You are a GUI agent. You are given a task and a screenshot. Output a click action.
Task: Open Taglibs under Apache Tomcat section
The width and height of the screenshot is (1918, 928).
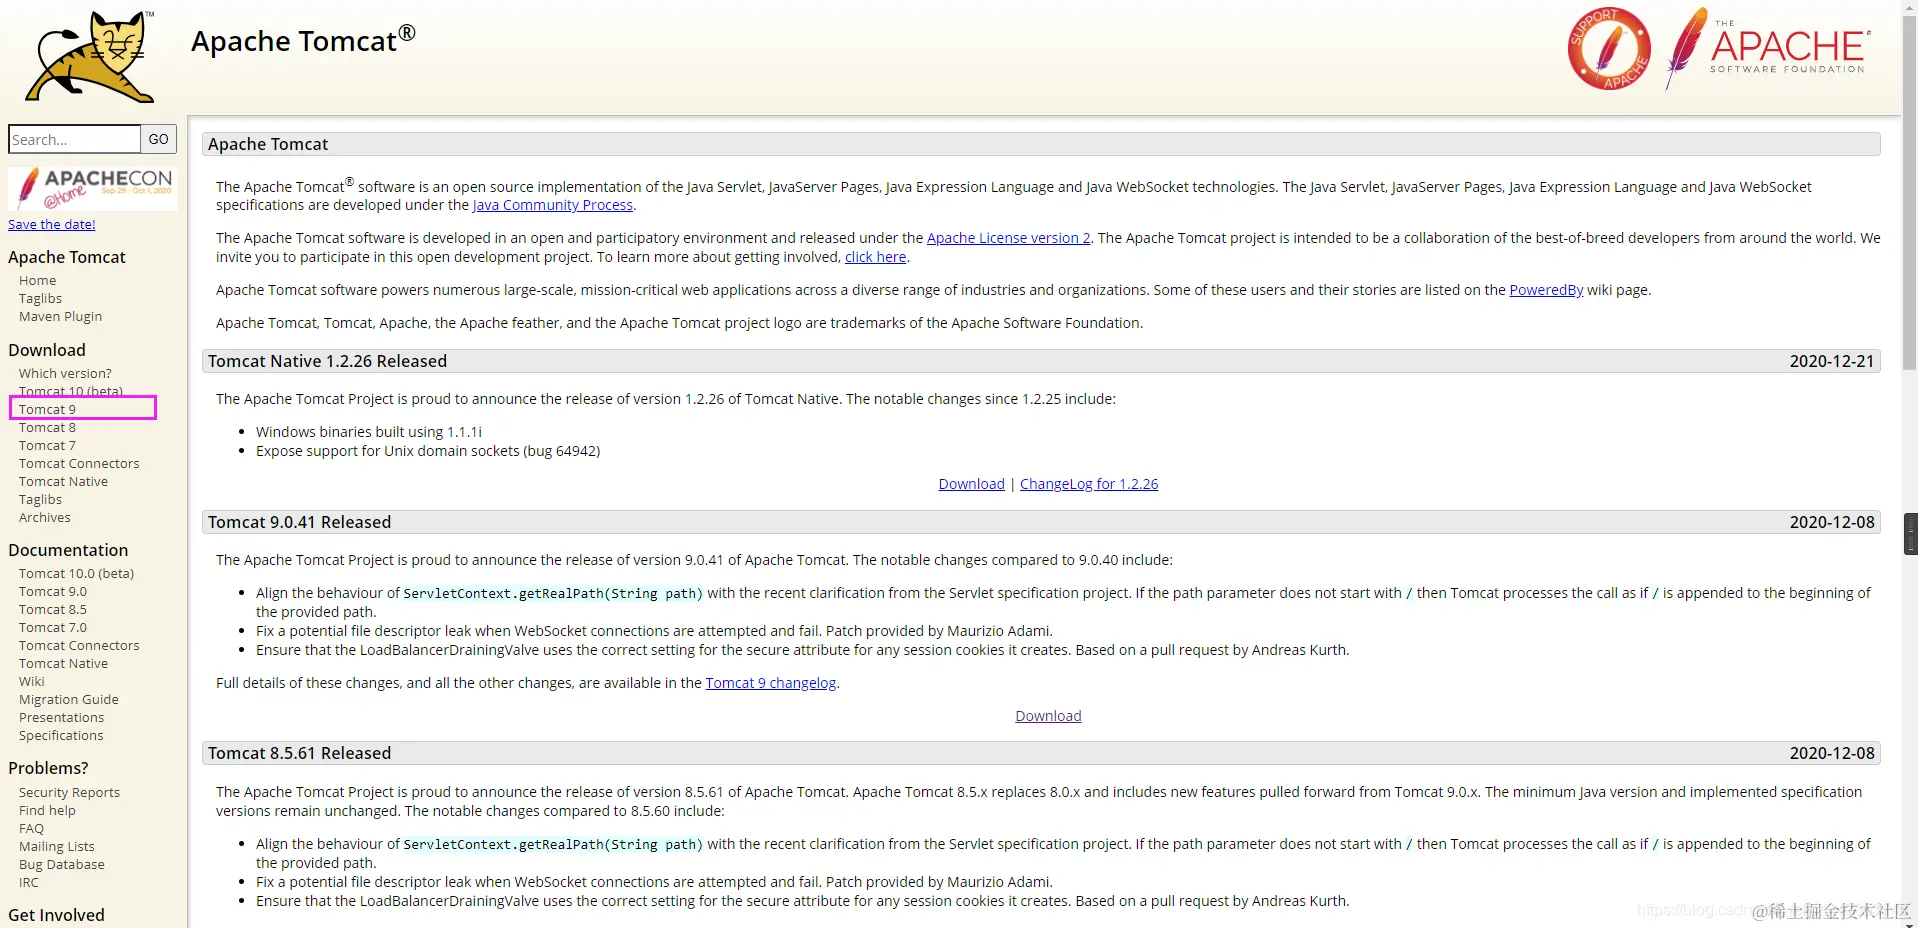pyautogui.click(x=40, y=299)
